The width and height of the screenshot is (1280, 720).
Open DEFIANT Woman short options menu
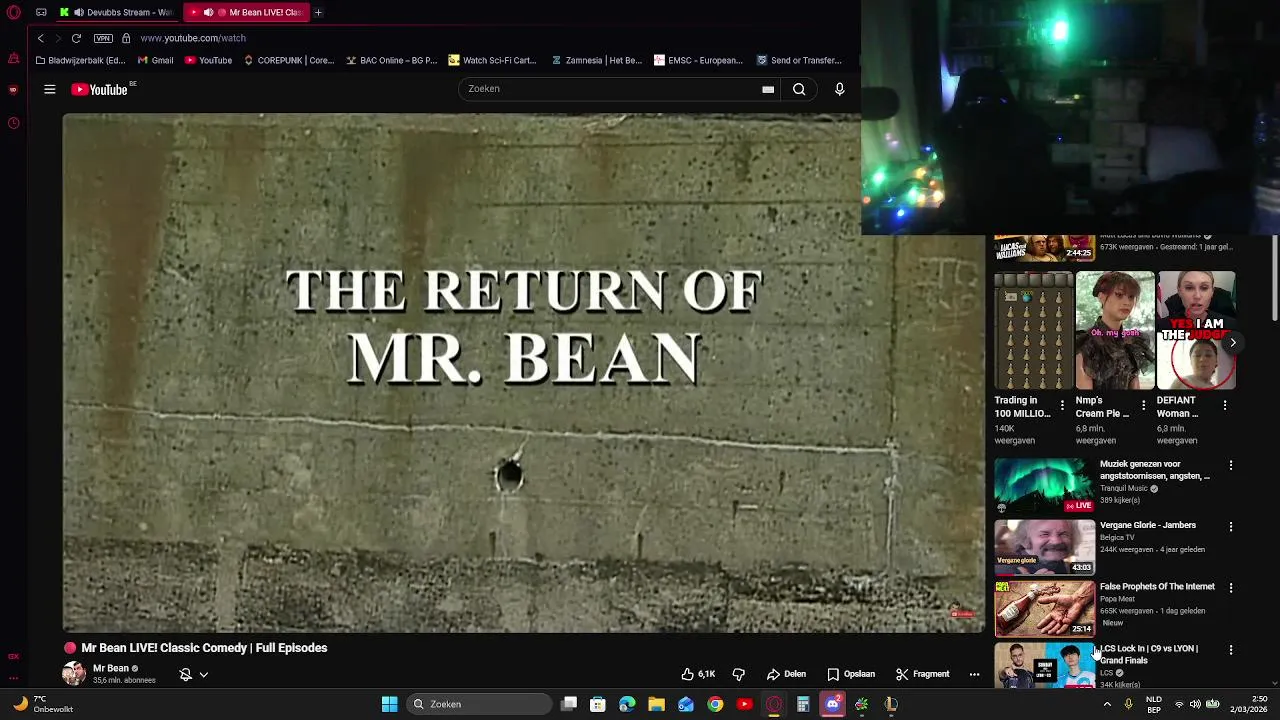1225,405
